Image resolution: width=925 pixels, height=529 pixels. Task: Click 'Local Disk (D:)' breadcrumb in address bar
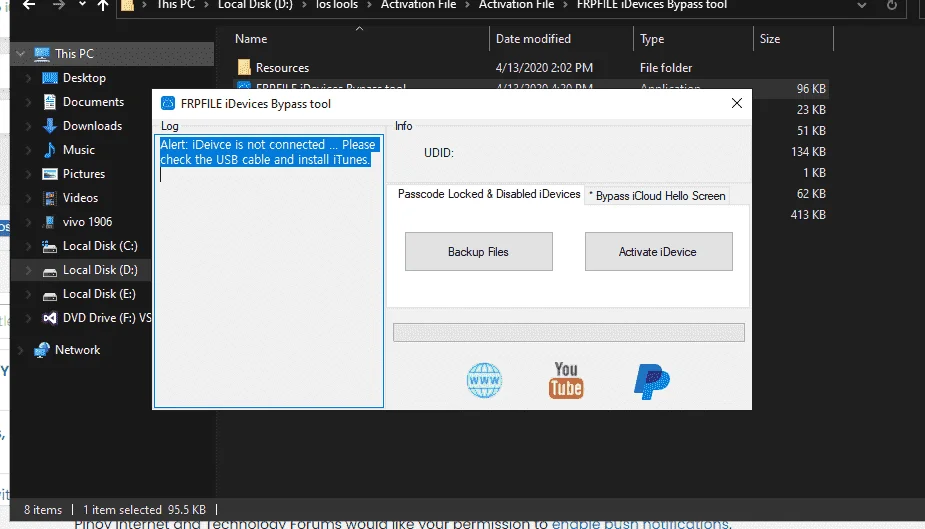coord(255,5)
